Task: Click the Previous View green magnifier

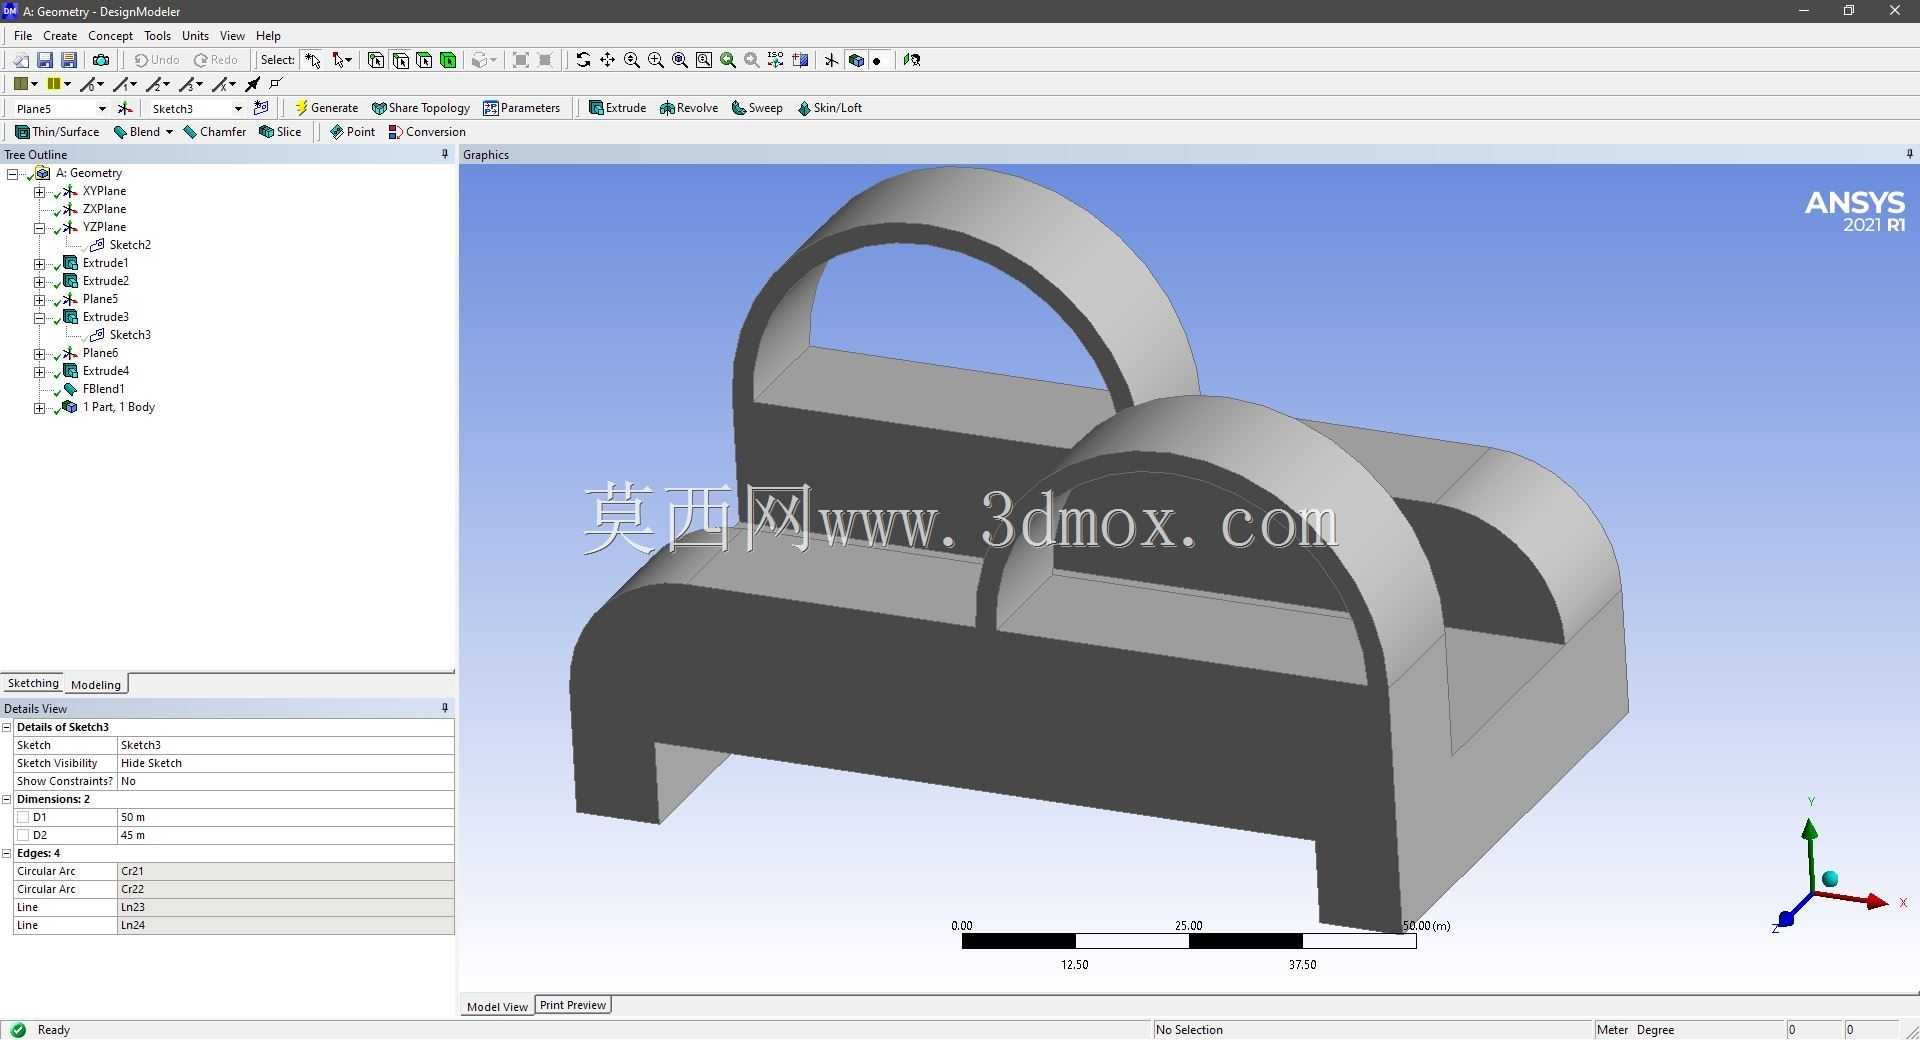Action: [x=728, y=60]
